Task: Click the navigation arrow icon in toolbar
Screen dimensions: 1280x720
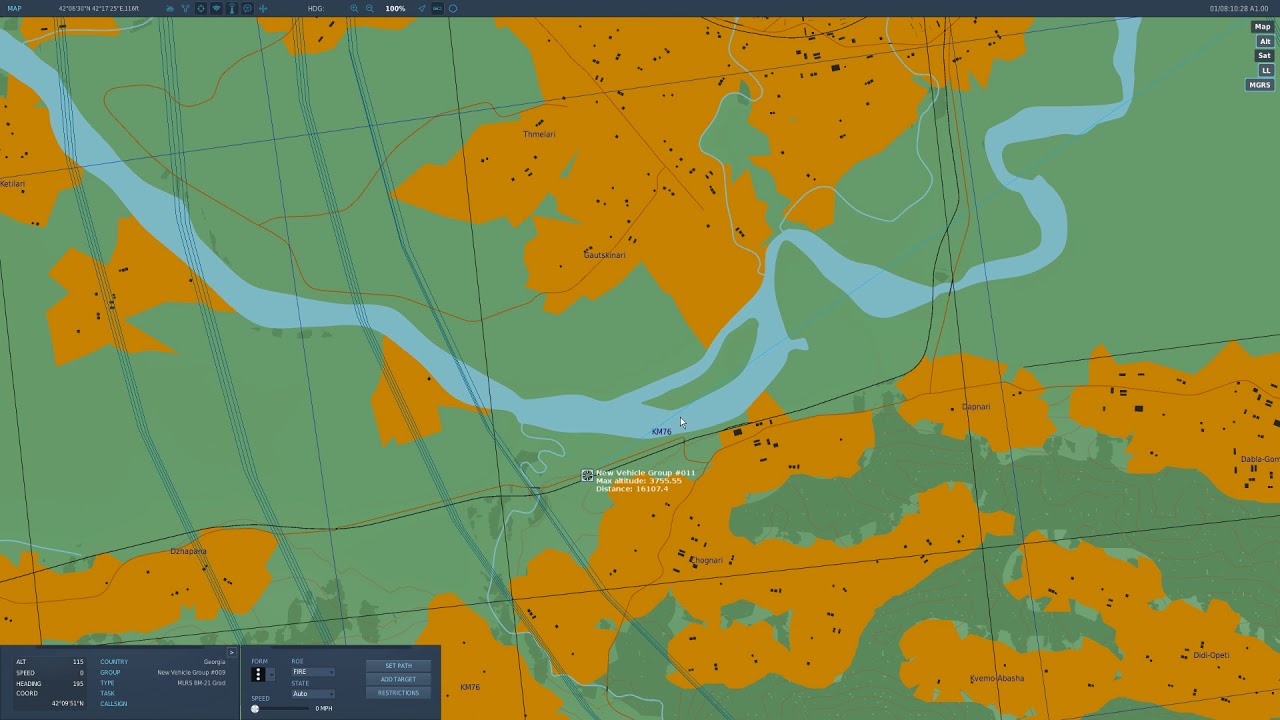Action: point(422,8)
